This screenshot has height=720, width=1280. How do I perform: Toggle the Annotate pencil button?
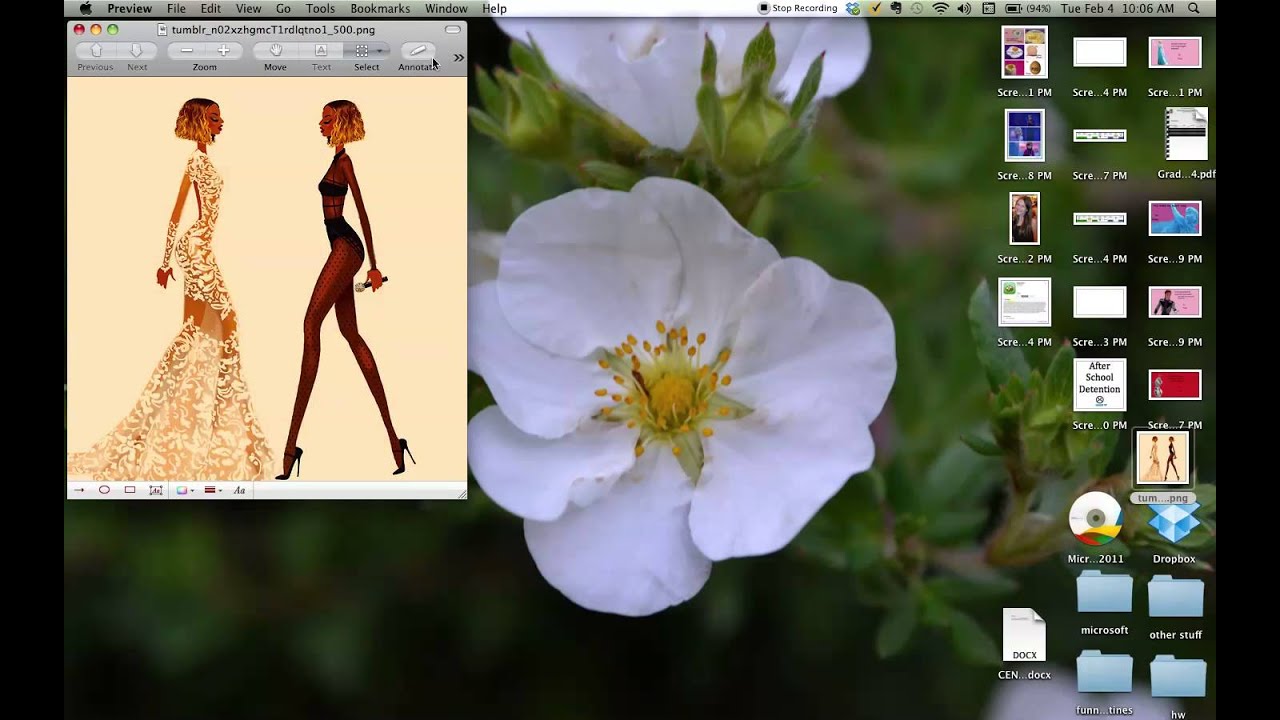coord(418,50)
